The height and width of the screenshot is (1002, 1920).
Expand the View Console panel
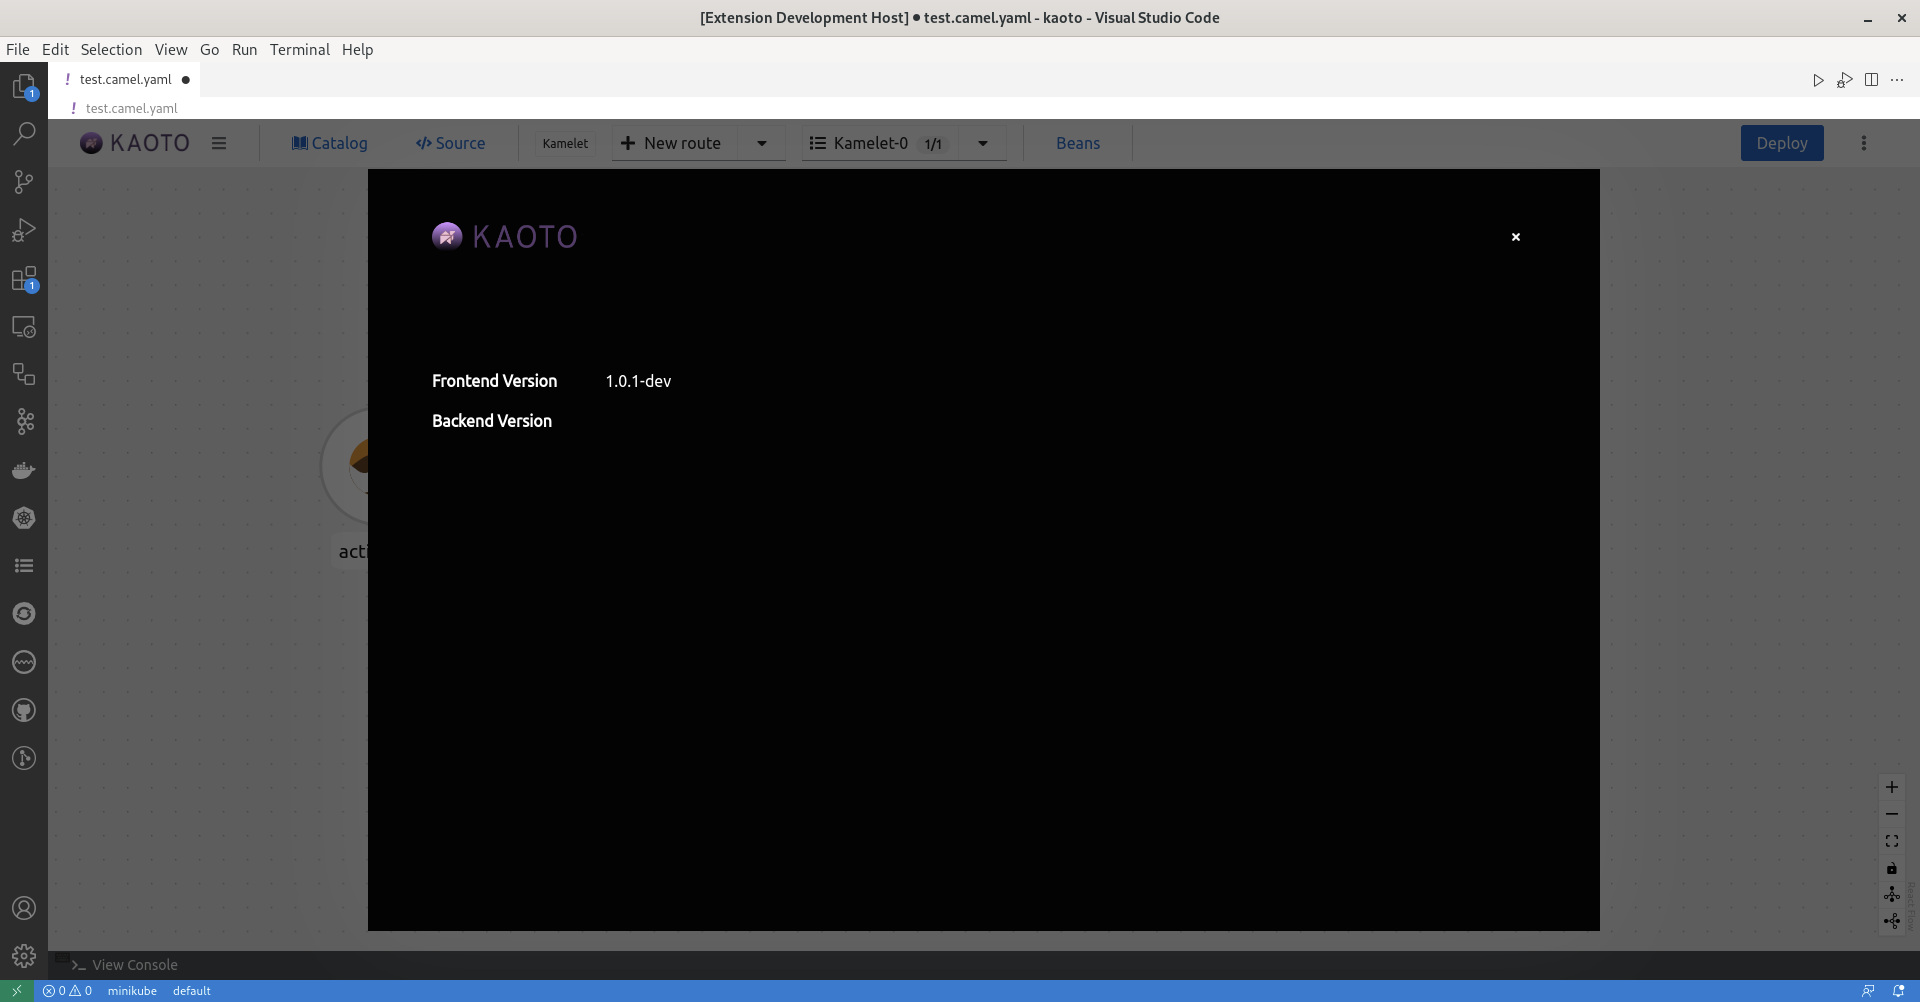(125, 964)
